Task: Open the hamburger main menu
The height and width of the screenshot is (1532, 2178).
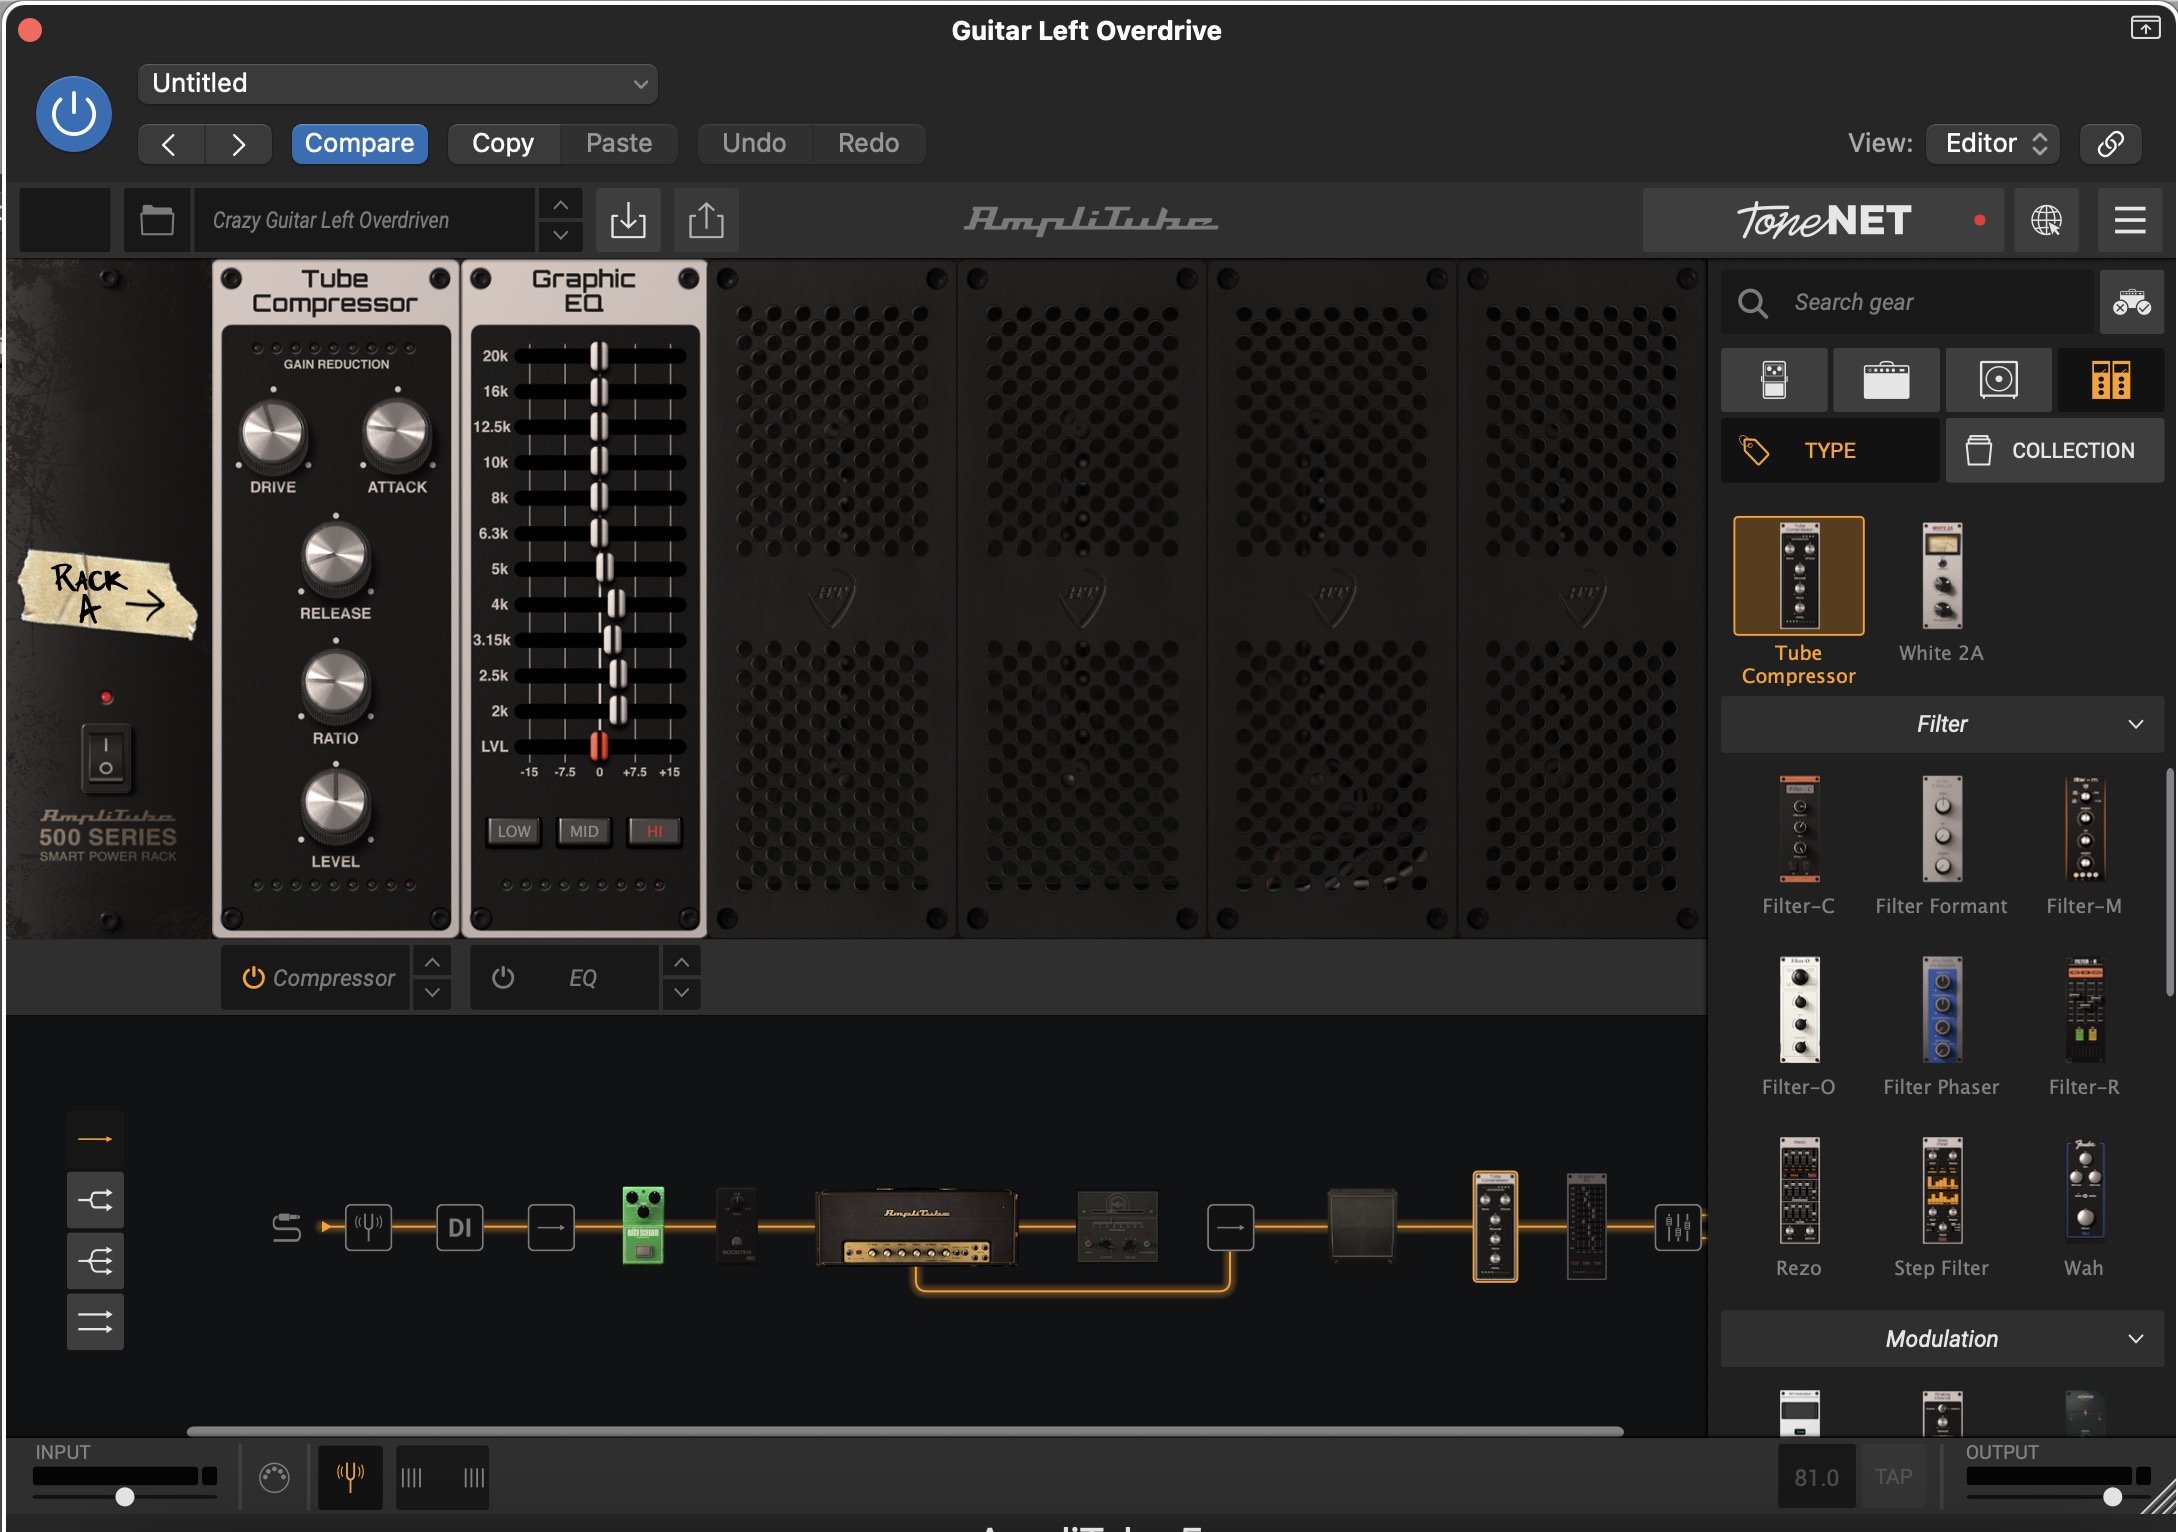Action: 2130,220
